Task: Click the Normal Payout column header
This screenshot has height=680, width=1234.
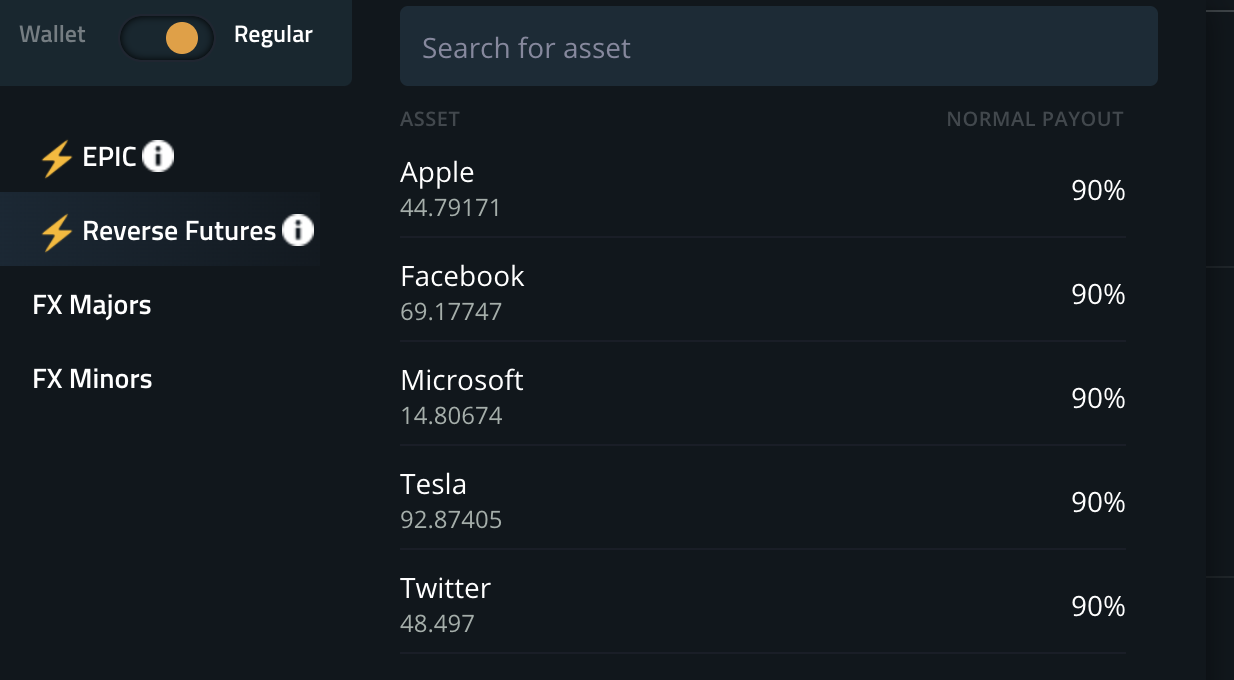Action: [x=1035, y=119]
